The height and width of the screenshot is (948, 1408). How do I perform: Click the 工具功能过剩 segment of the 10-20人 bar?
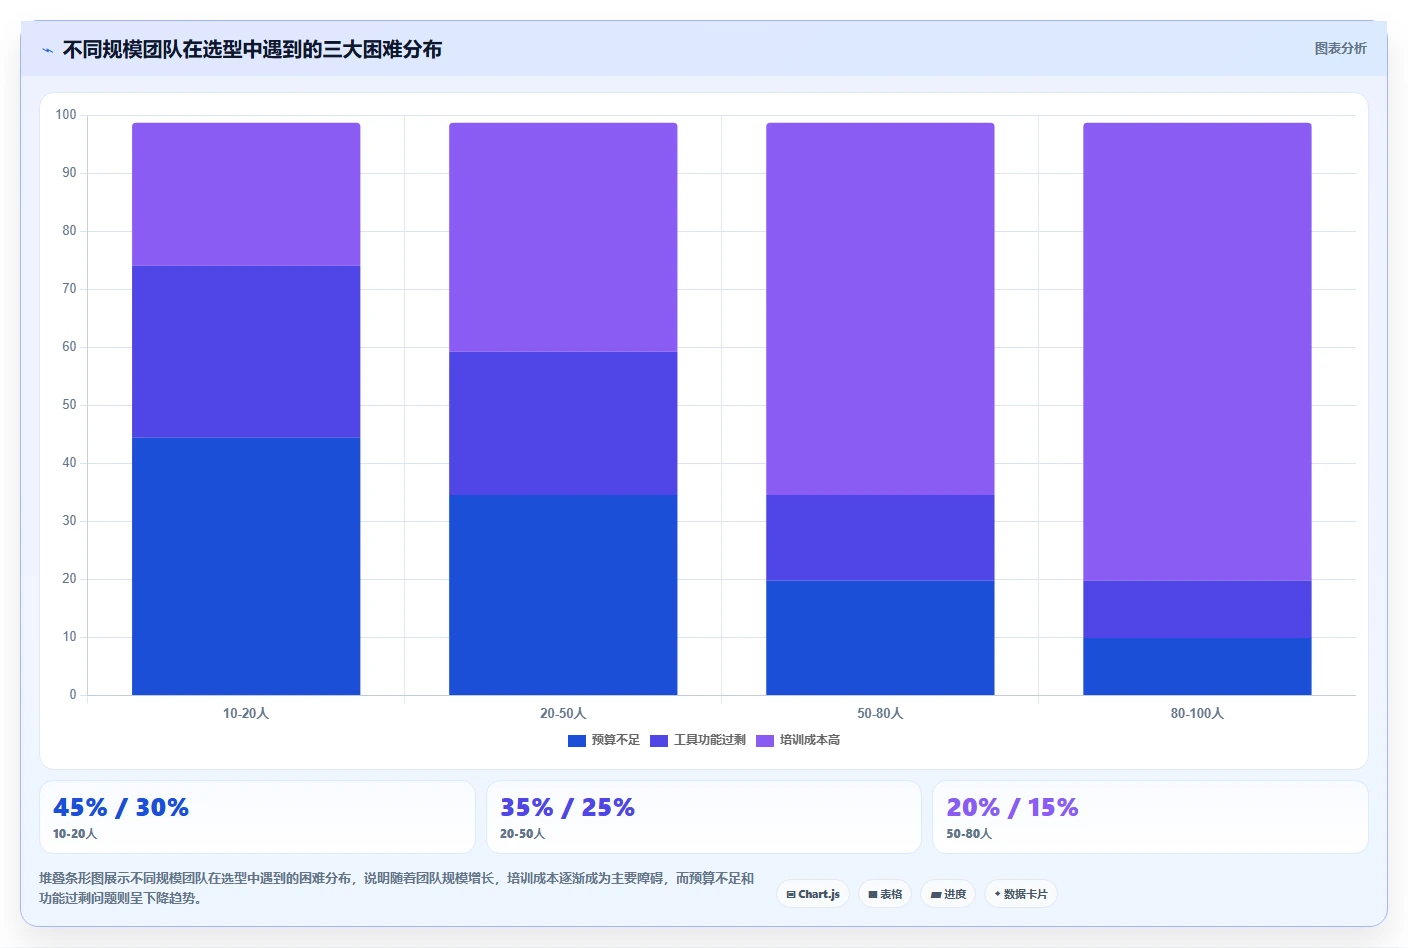pos(246,352)
